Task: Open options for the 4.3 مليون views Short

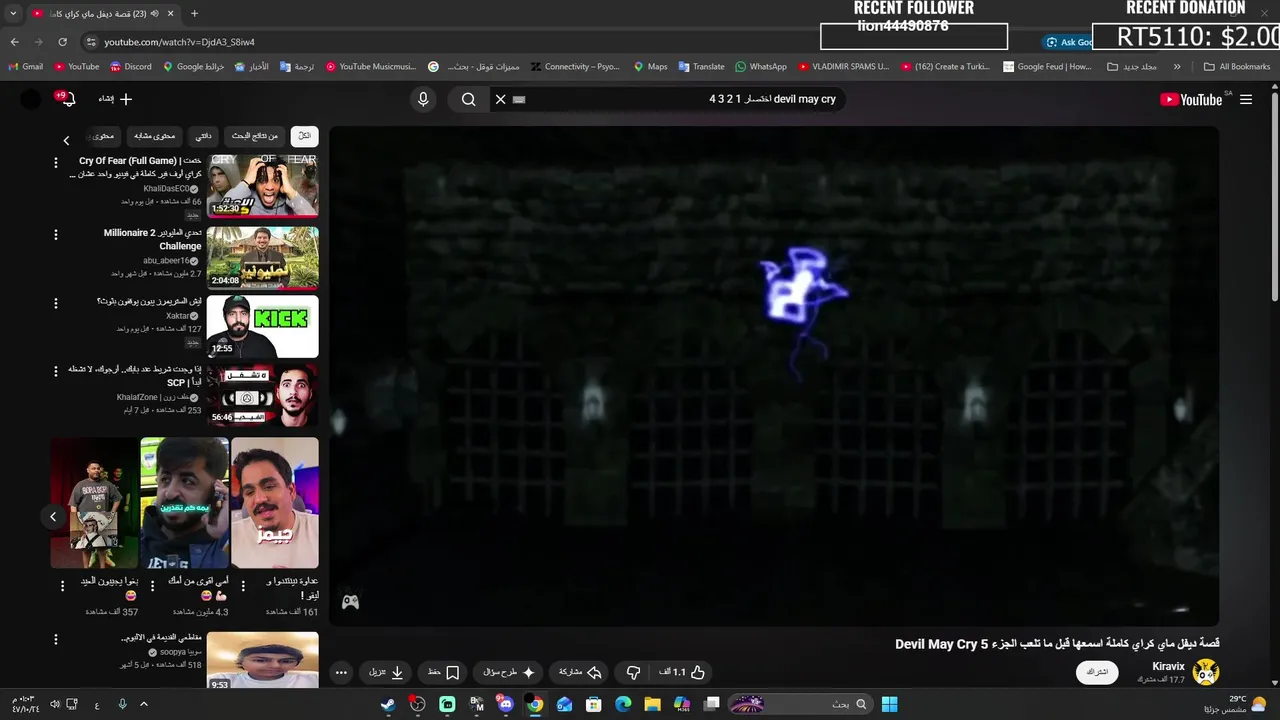Action: (152, 585)
